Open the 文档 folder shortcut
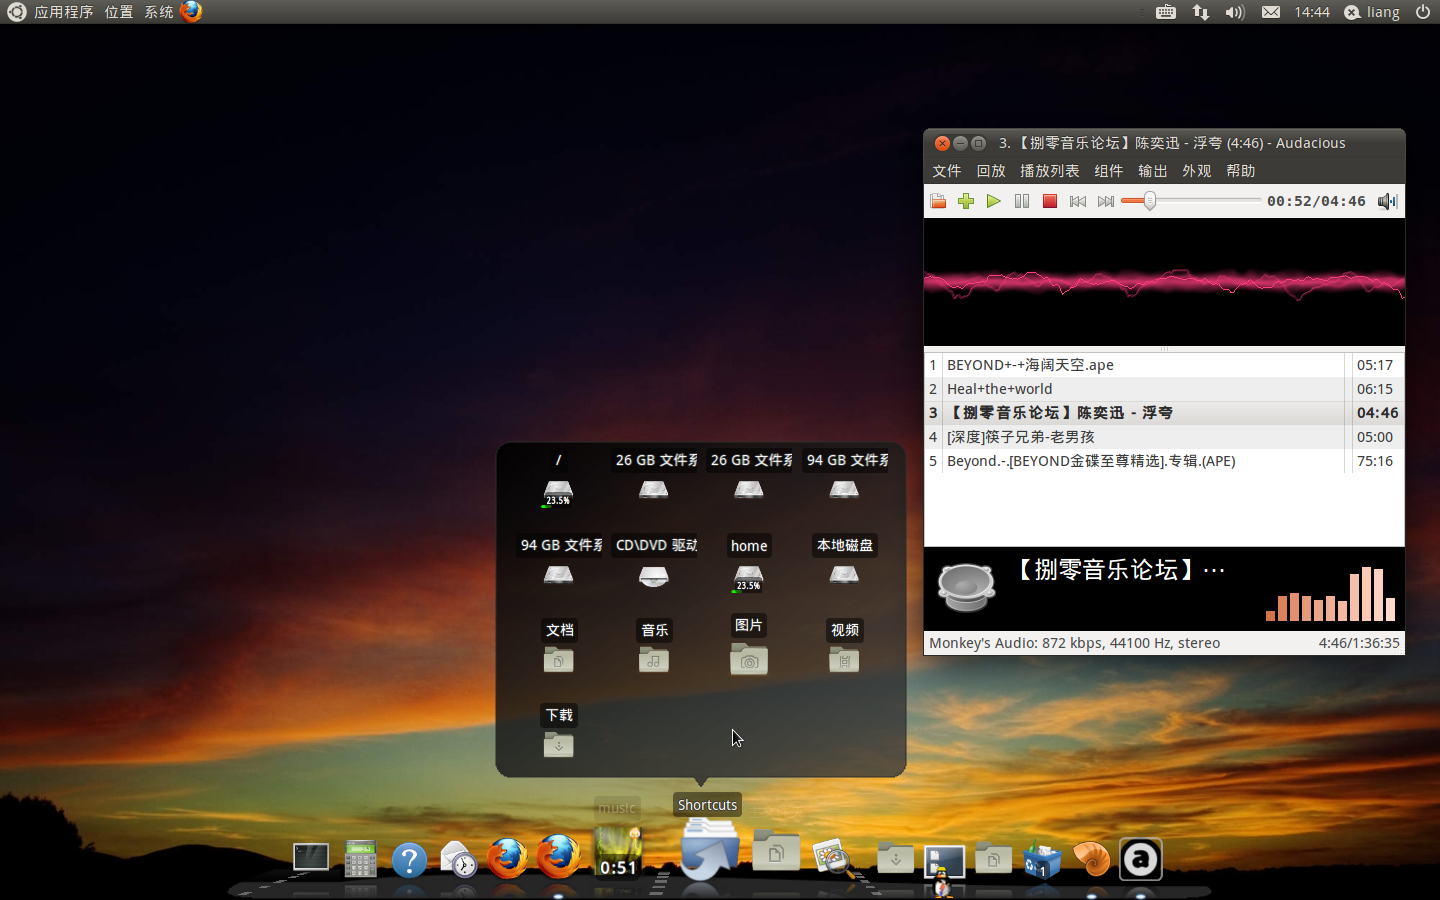This screenshot has height=900, width=1440. point(558,659)
